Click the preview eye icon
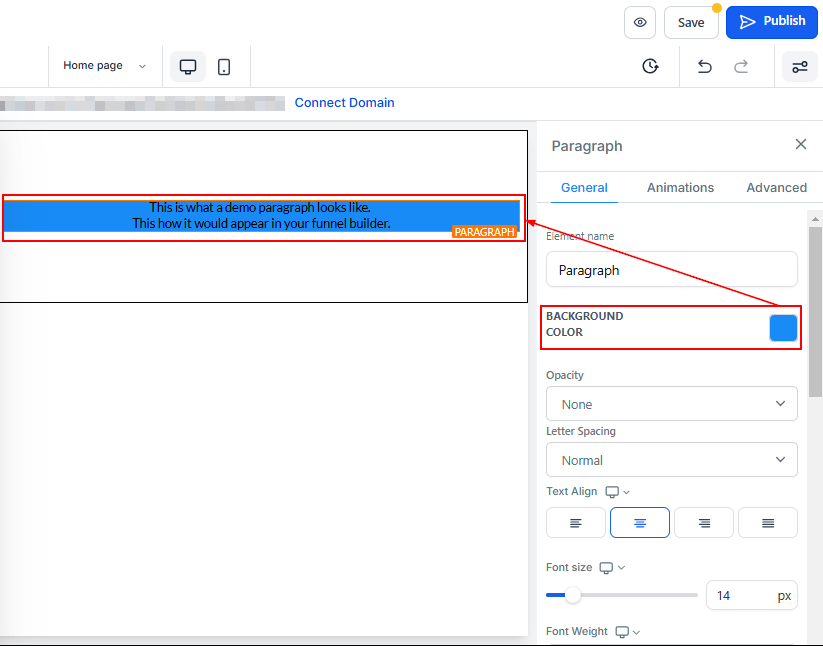 640,22
